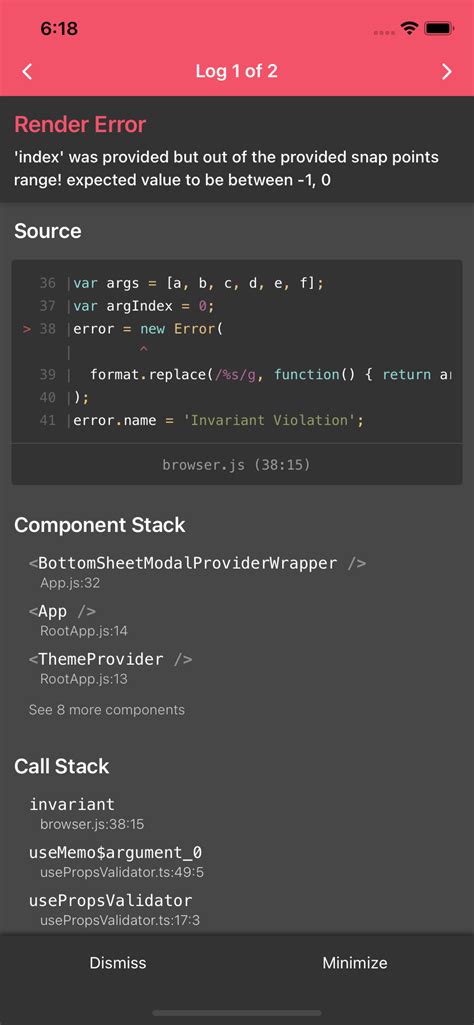Open browser.js (38:15) source file link
474x1025 pixels.
point(237,465)
